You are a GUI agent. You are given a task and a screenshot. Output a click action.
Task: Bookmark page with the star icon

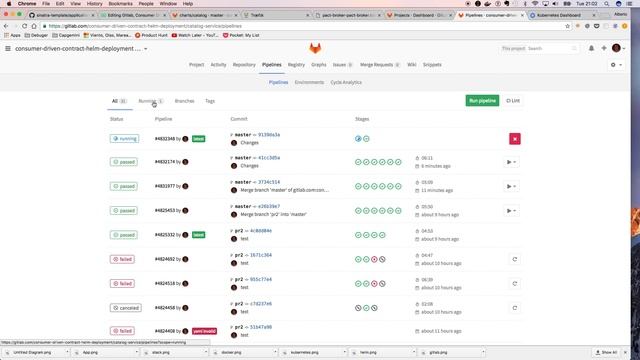567,26
